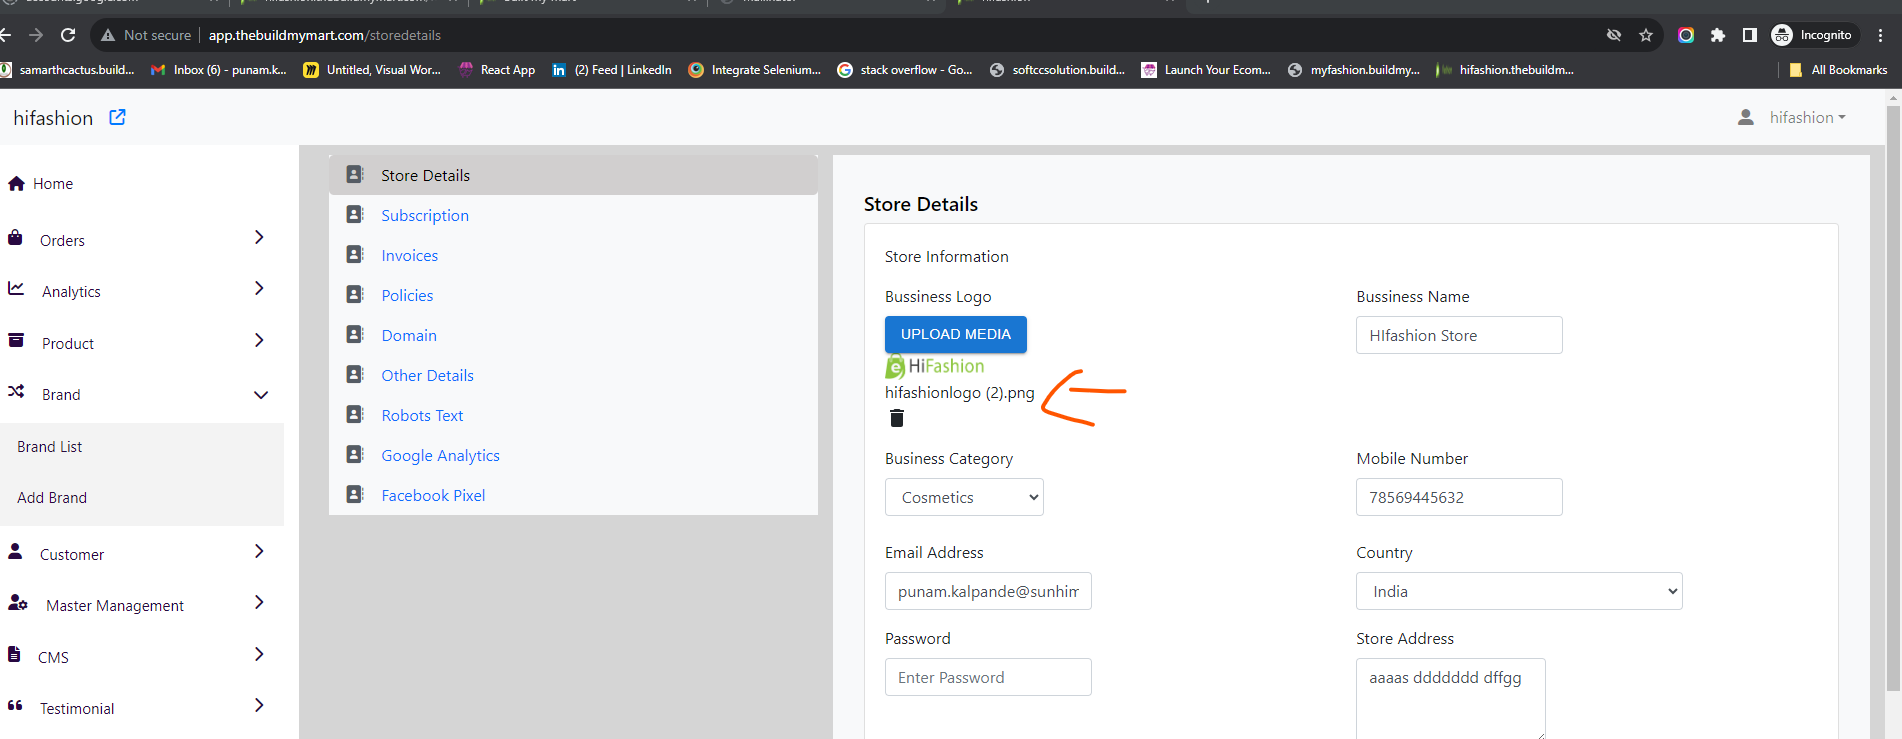Open the All Bookmarks folder
Screen dimensions: 1902x739
pos(1838,70)
